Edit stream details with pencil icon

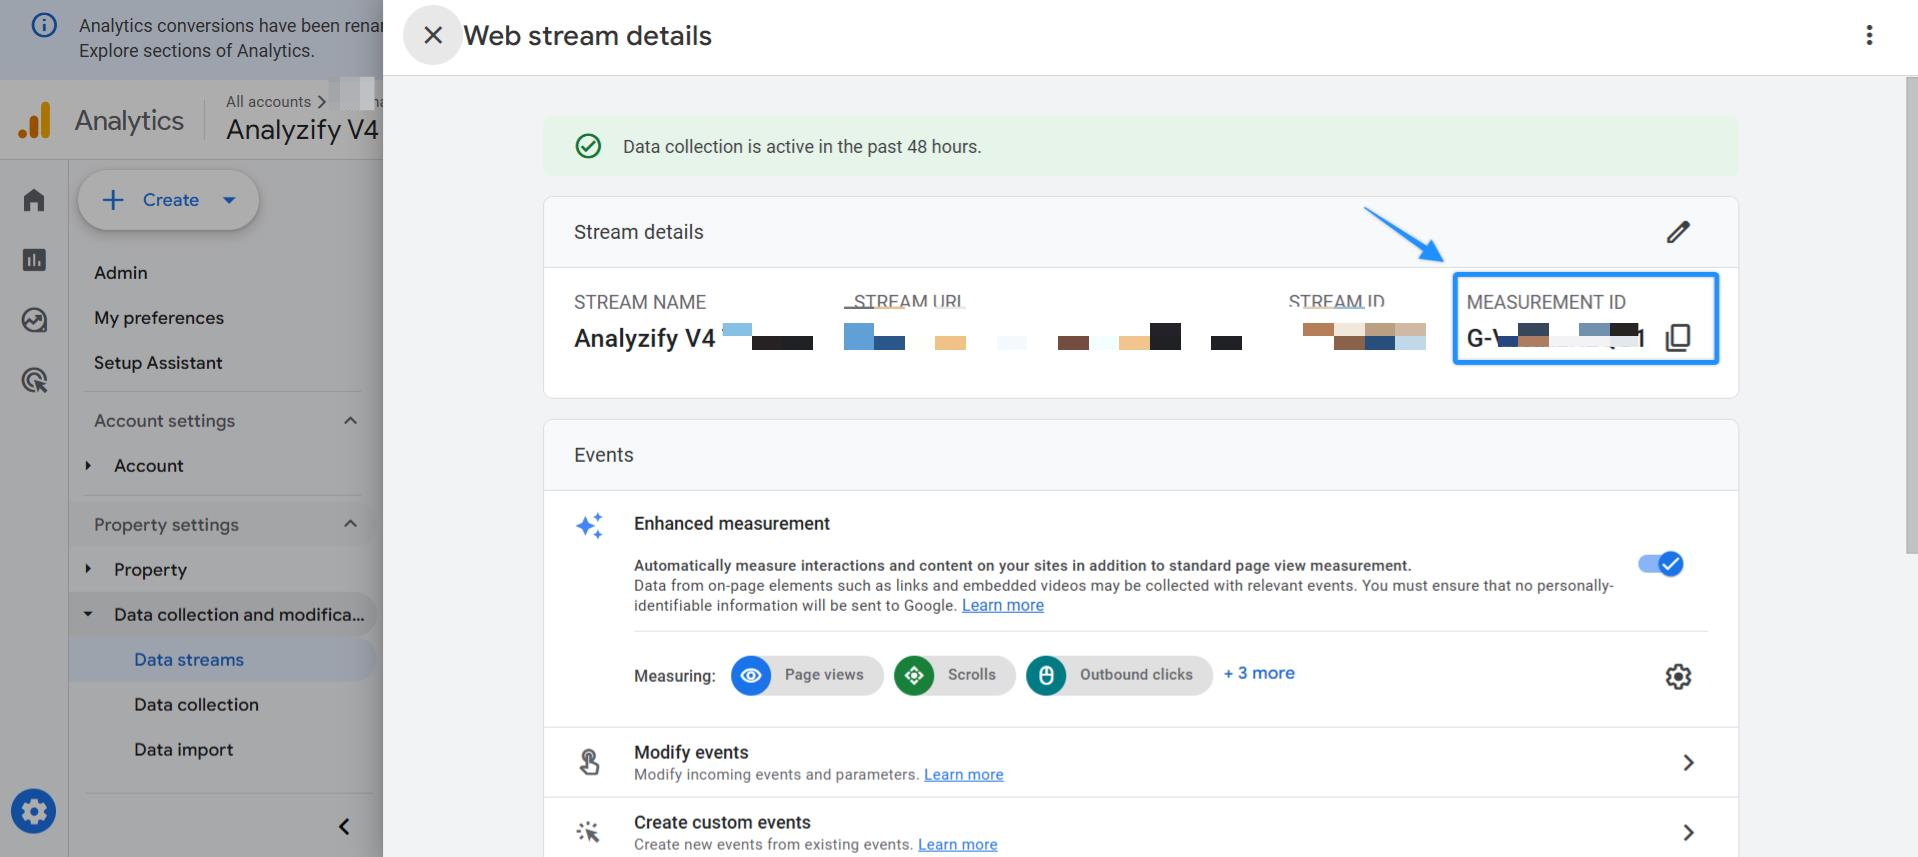[x=1678, y=232]
